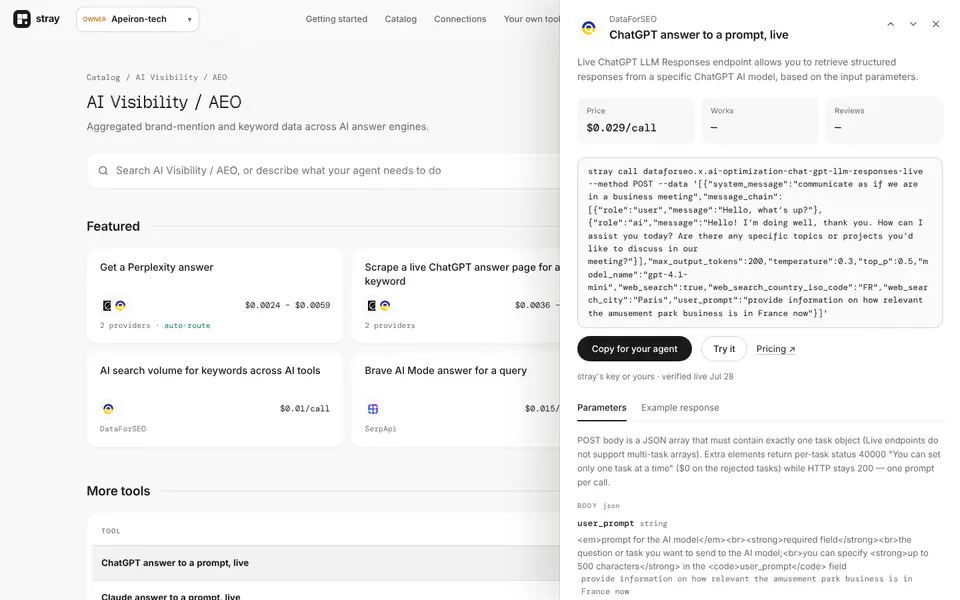Click the TOOL column header
The height and width of the screenshot is (600, 960).
(x=111, y=531)
